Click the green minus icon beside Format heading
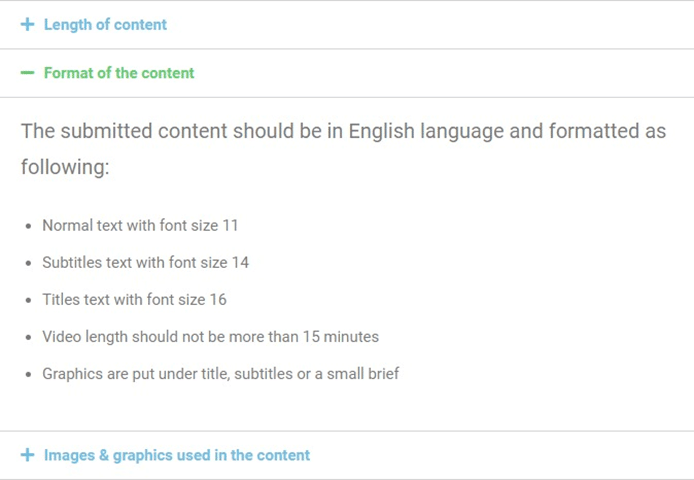694x480 pixels. click(27, 73)
